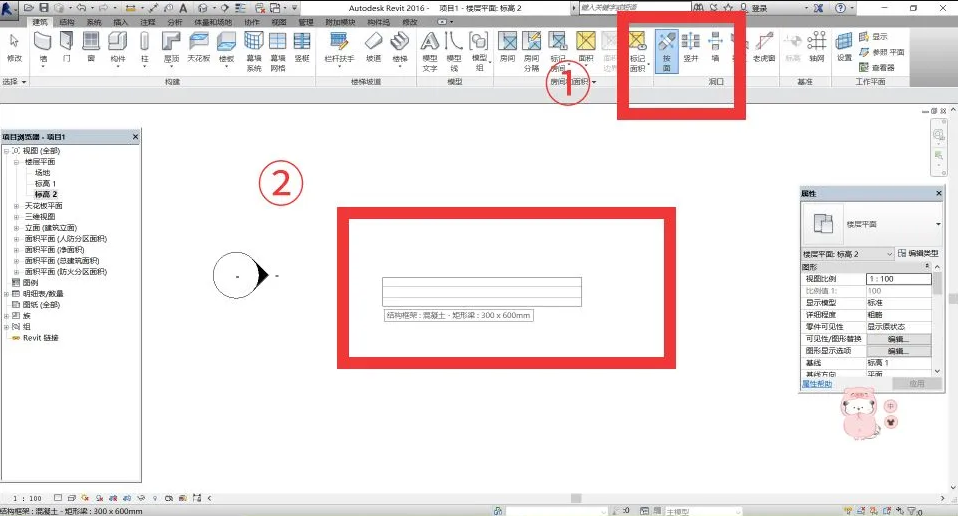Click the 修改 (Modify) arrow tool
The image size is (958, 516).
pyautogui.click(x=14, y=48)
